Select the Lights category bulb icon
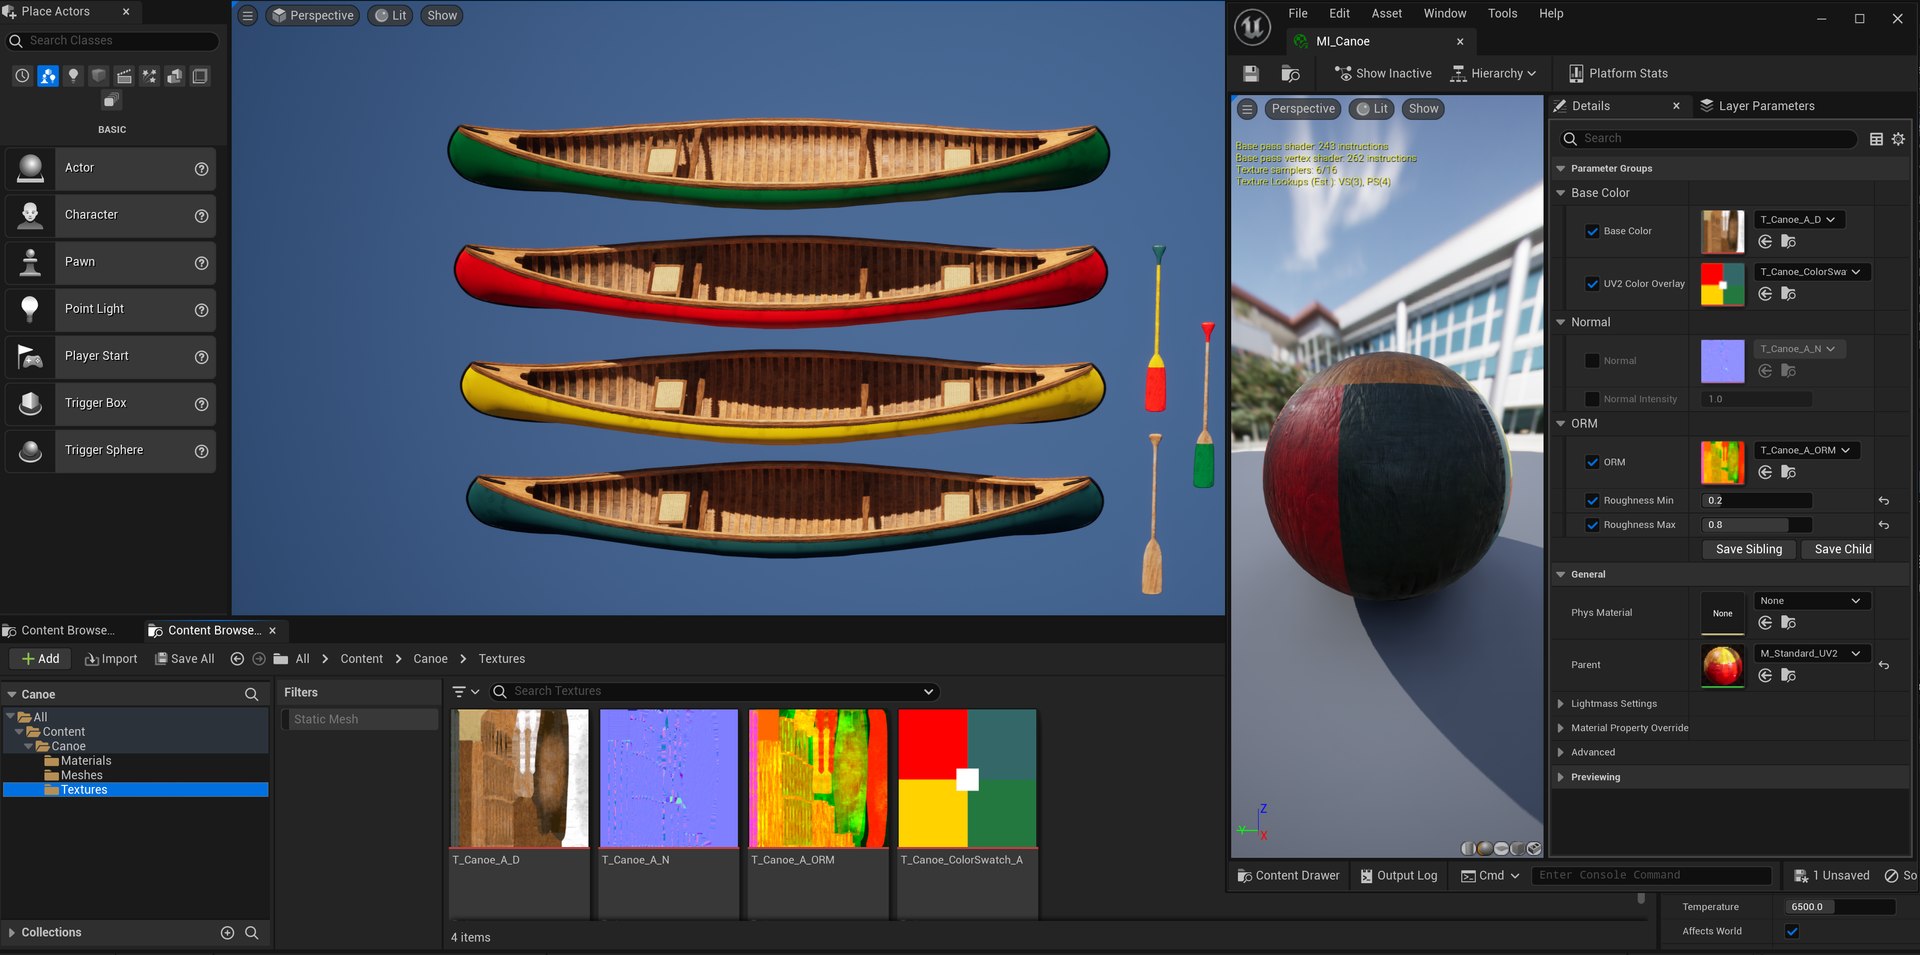 pyautogui.click(x=73, y=76)
